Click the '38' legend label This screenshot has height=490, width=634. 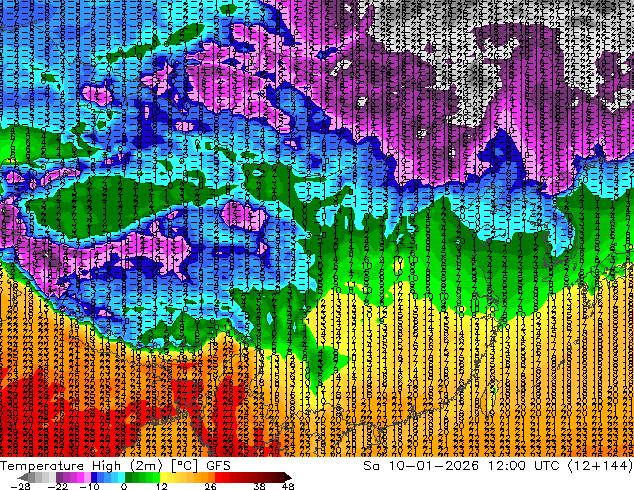[x=260, y=486]
